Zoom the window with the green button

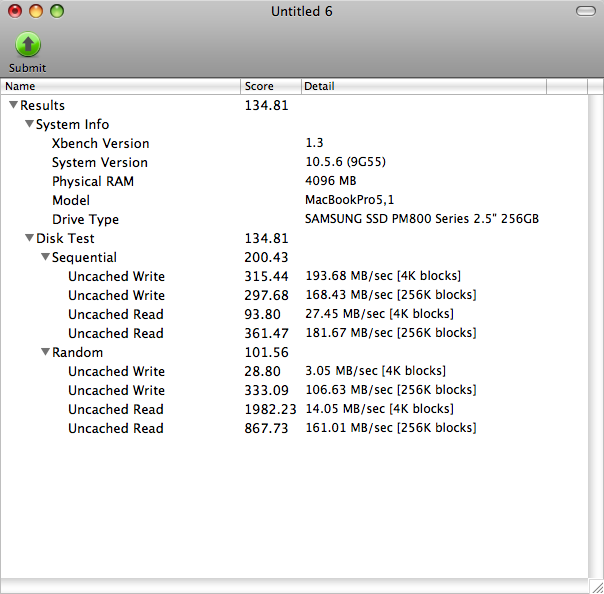[57, 11]
